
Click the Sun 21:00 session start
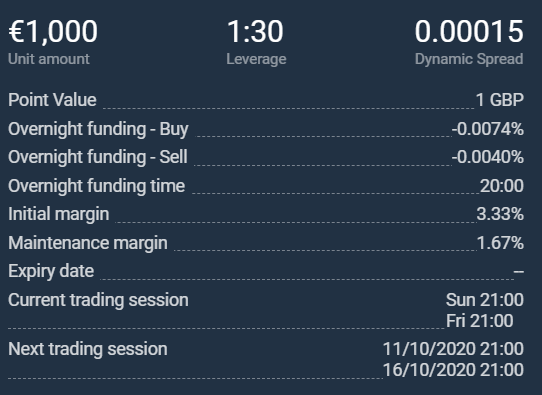[485, 300]
